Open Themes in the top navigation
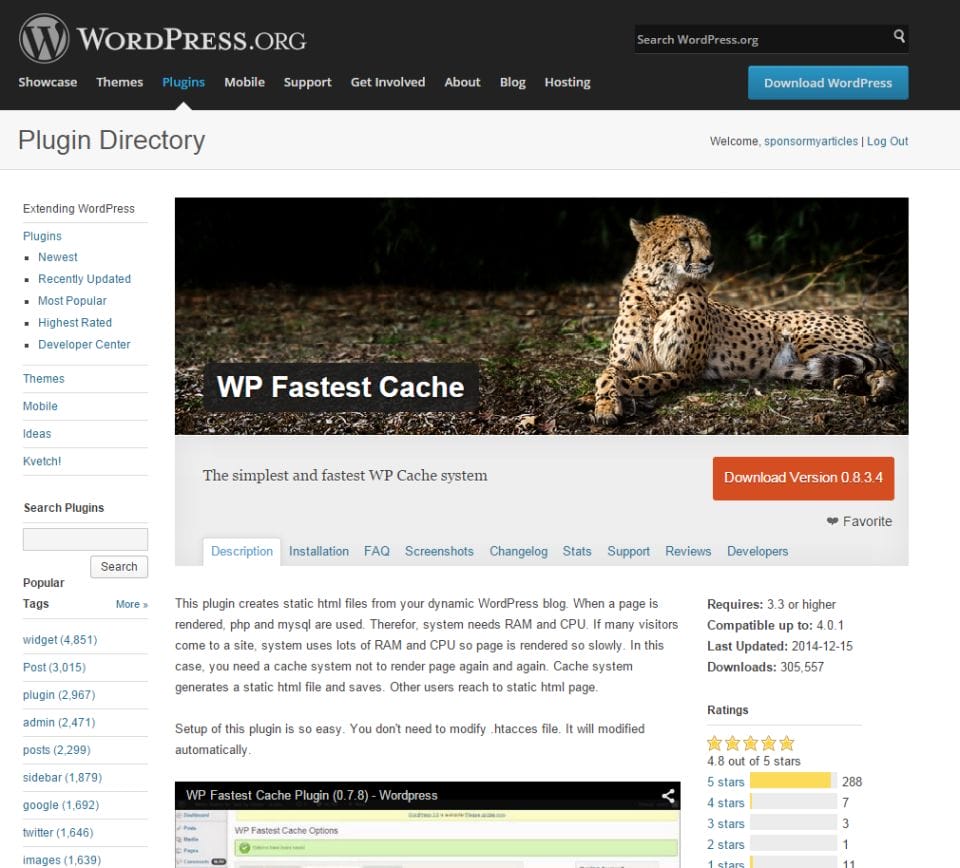 119,82
